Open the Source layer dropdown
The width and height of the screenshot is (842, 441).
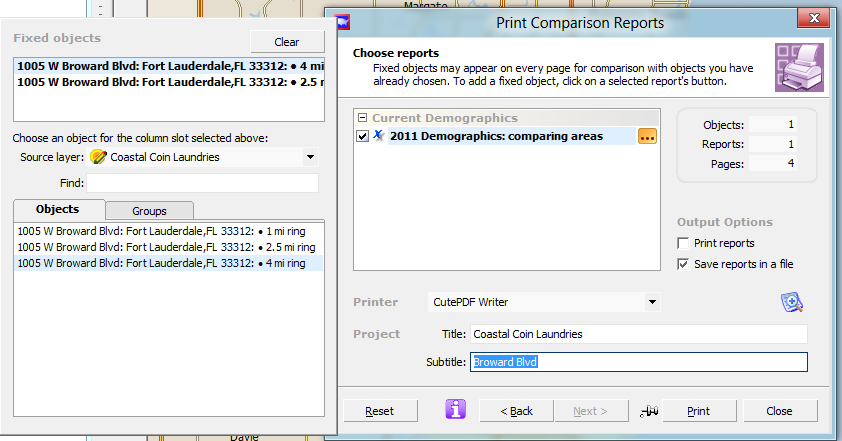310,157
